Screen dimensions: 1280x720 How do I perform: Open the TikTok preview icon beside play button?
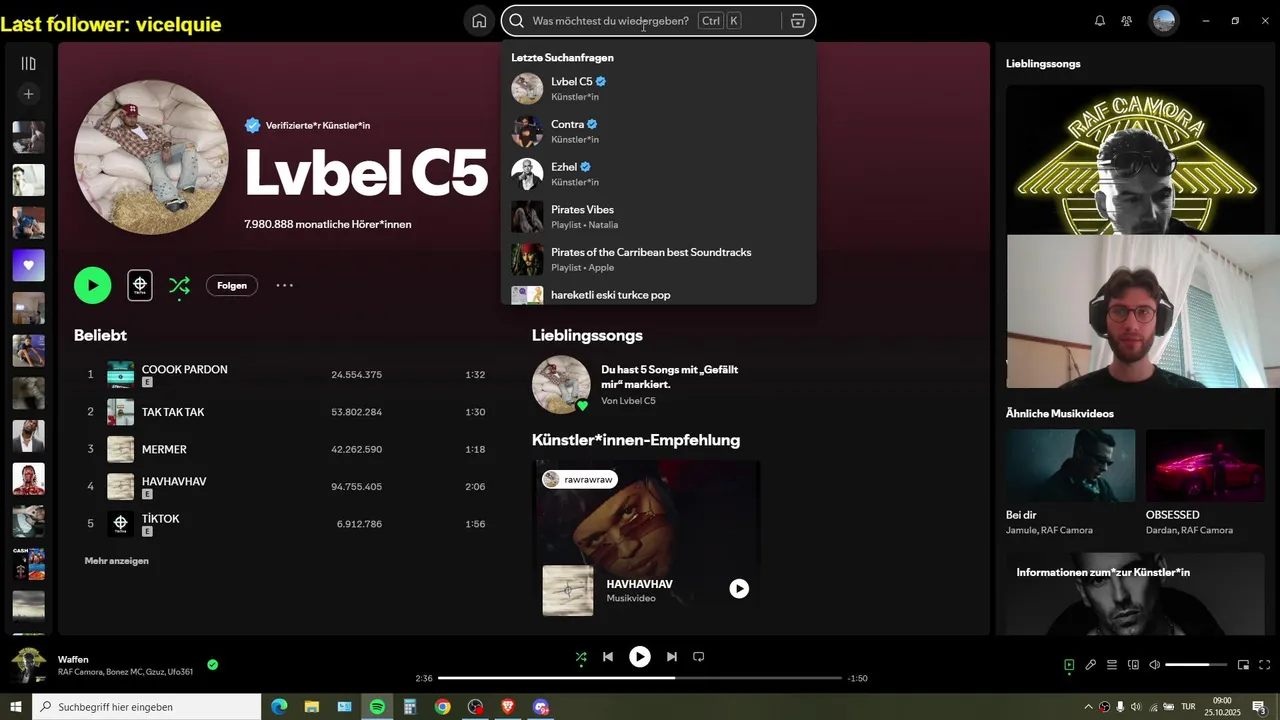tap(140, 285)
